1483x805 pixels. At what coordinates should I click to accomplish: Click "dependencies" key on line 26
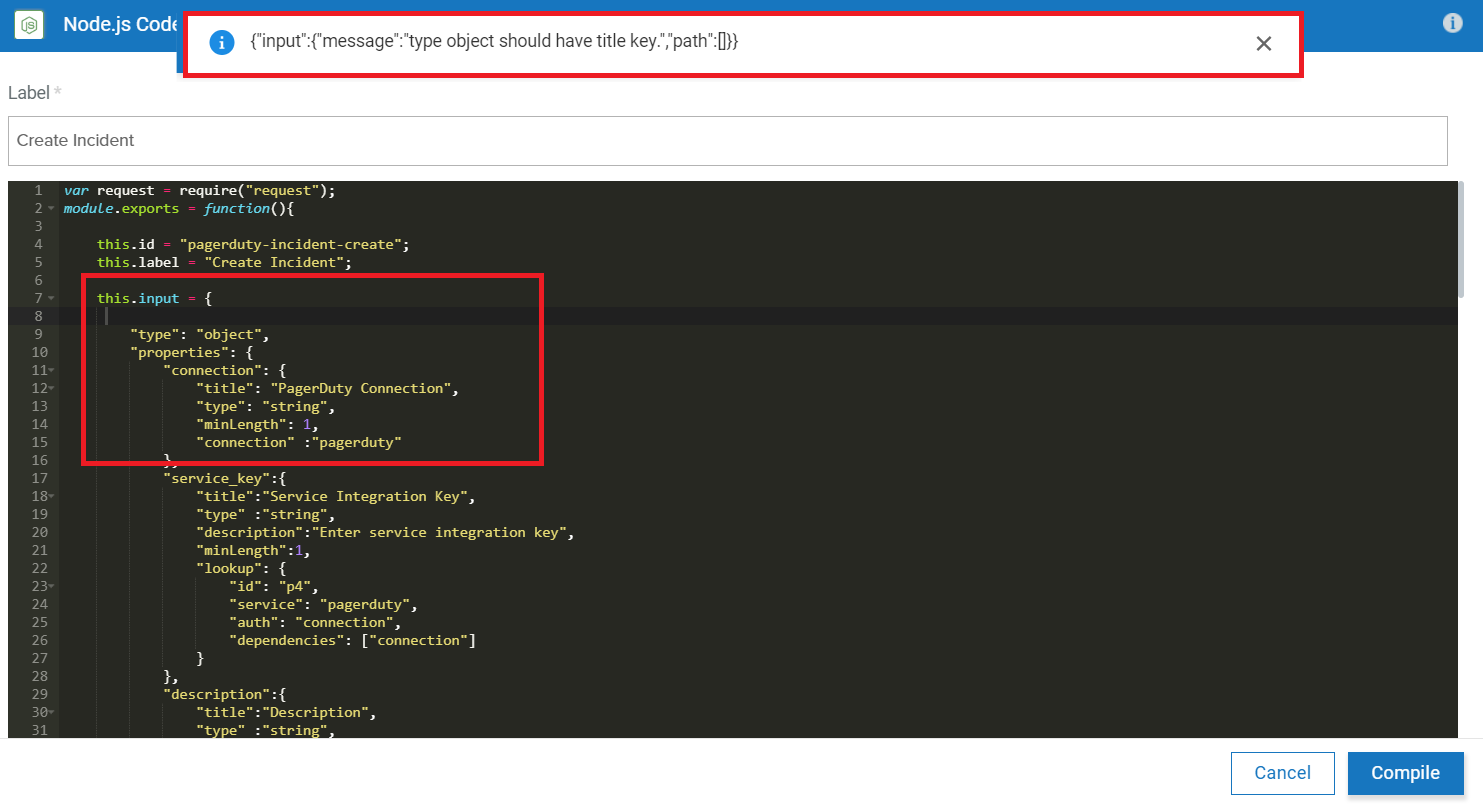pyautogui.click(x=287, y=640)
